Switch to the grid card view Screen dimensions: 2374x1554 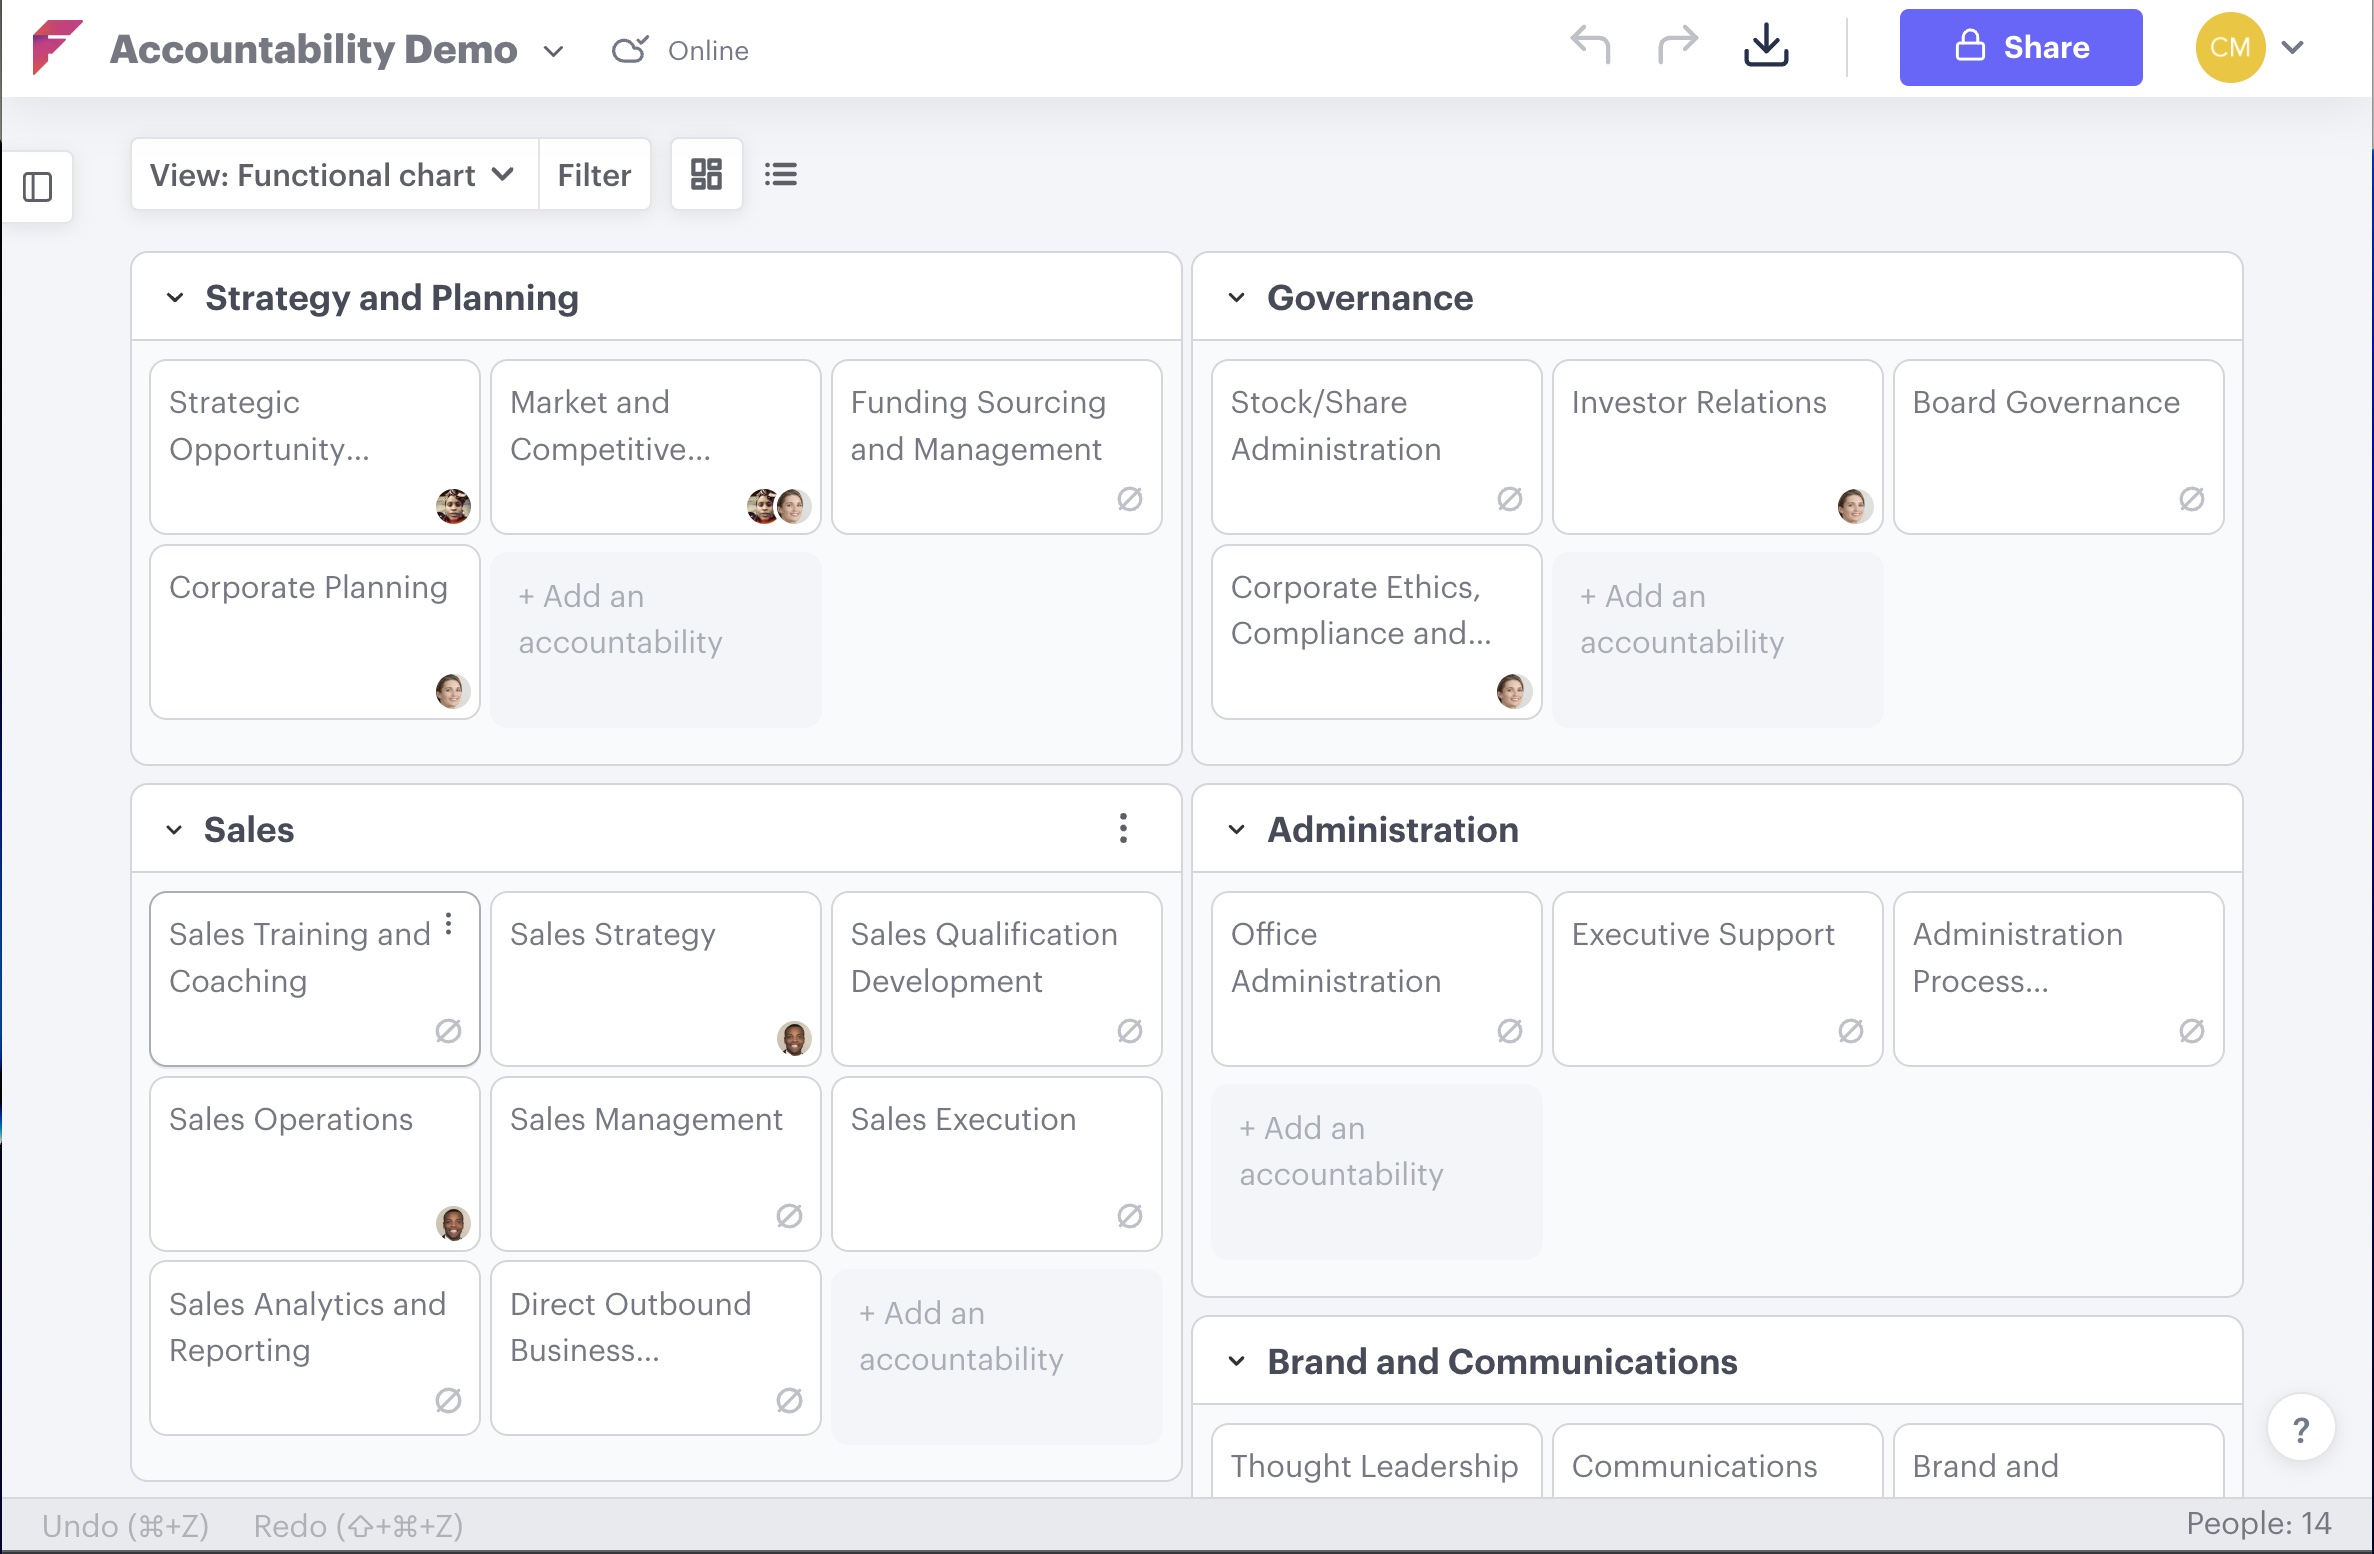[x=706, y=175]
